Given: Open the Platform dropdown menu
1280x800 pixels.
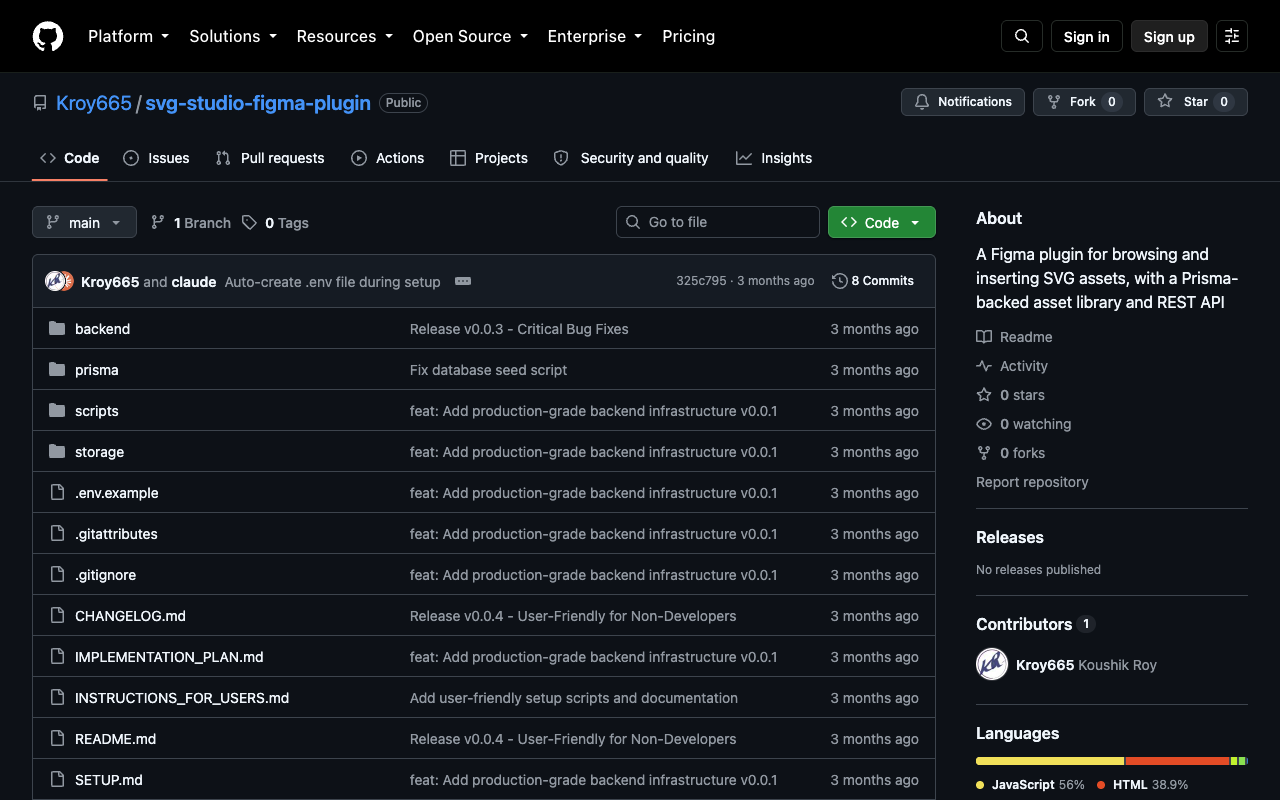Looking at the screenshot, I should (x=129, y=36).
